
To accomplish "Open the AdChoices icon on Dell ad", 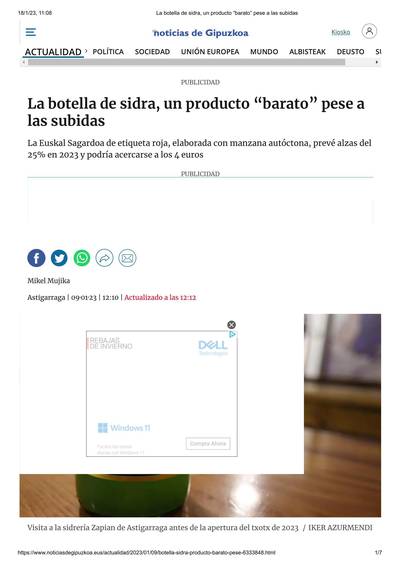I will 233,335.
